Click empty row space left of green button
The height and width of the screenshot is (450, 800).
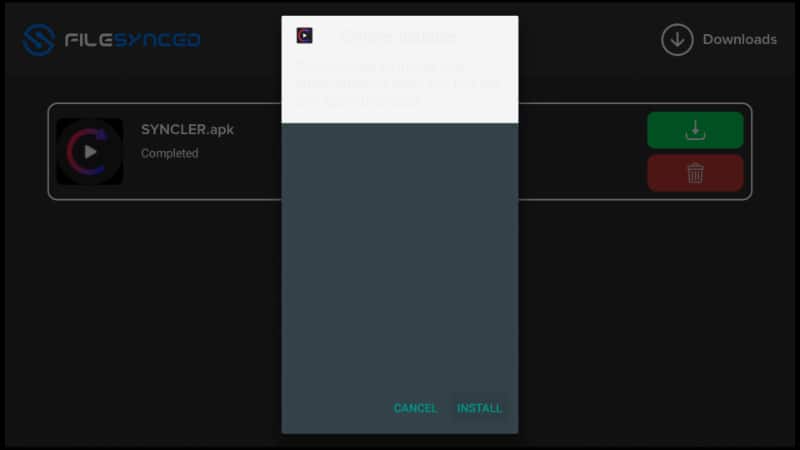pyautogui.click(x=582, y=152)
